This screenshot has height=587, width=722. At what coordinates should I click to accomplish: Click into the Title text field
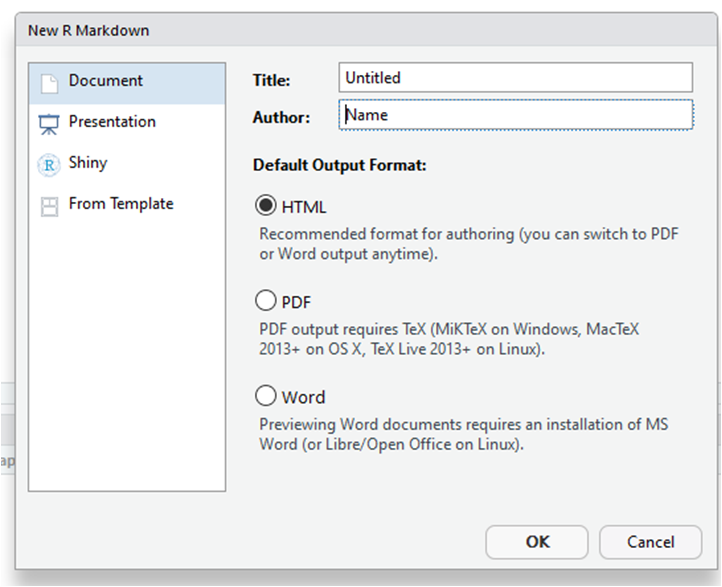coord(515,77)
